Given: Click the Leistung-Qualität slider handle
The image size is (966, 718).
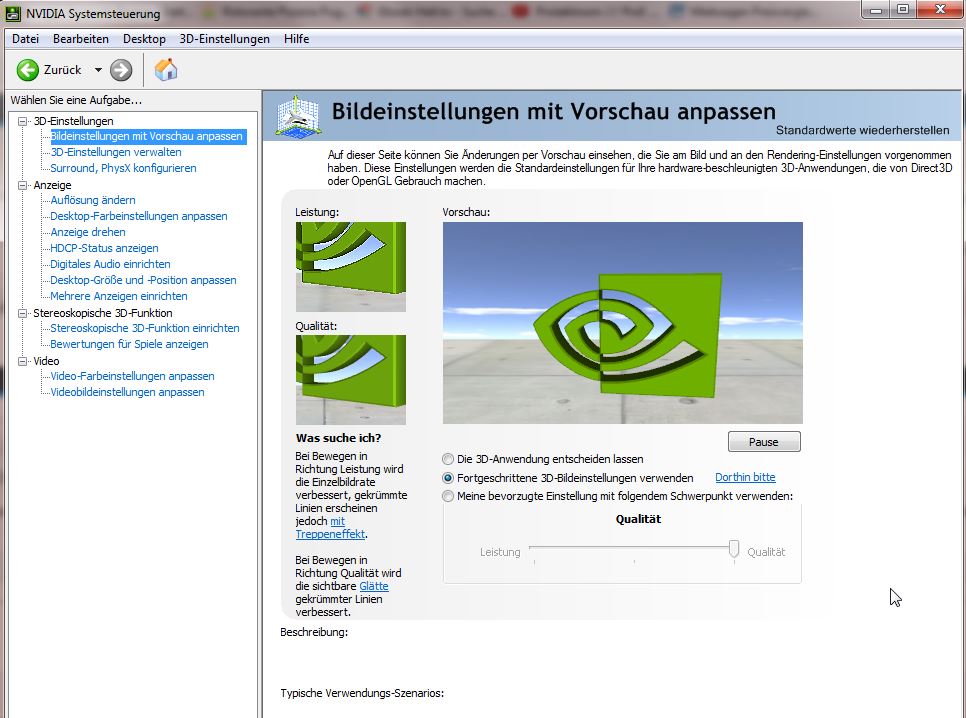Looking at the screenshot, I should click(734, 549).
